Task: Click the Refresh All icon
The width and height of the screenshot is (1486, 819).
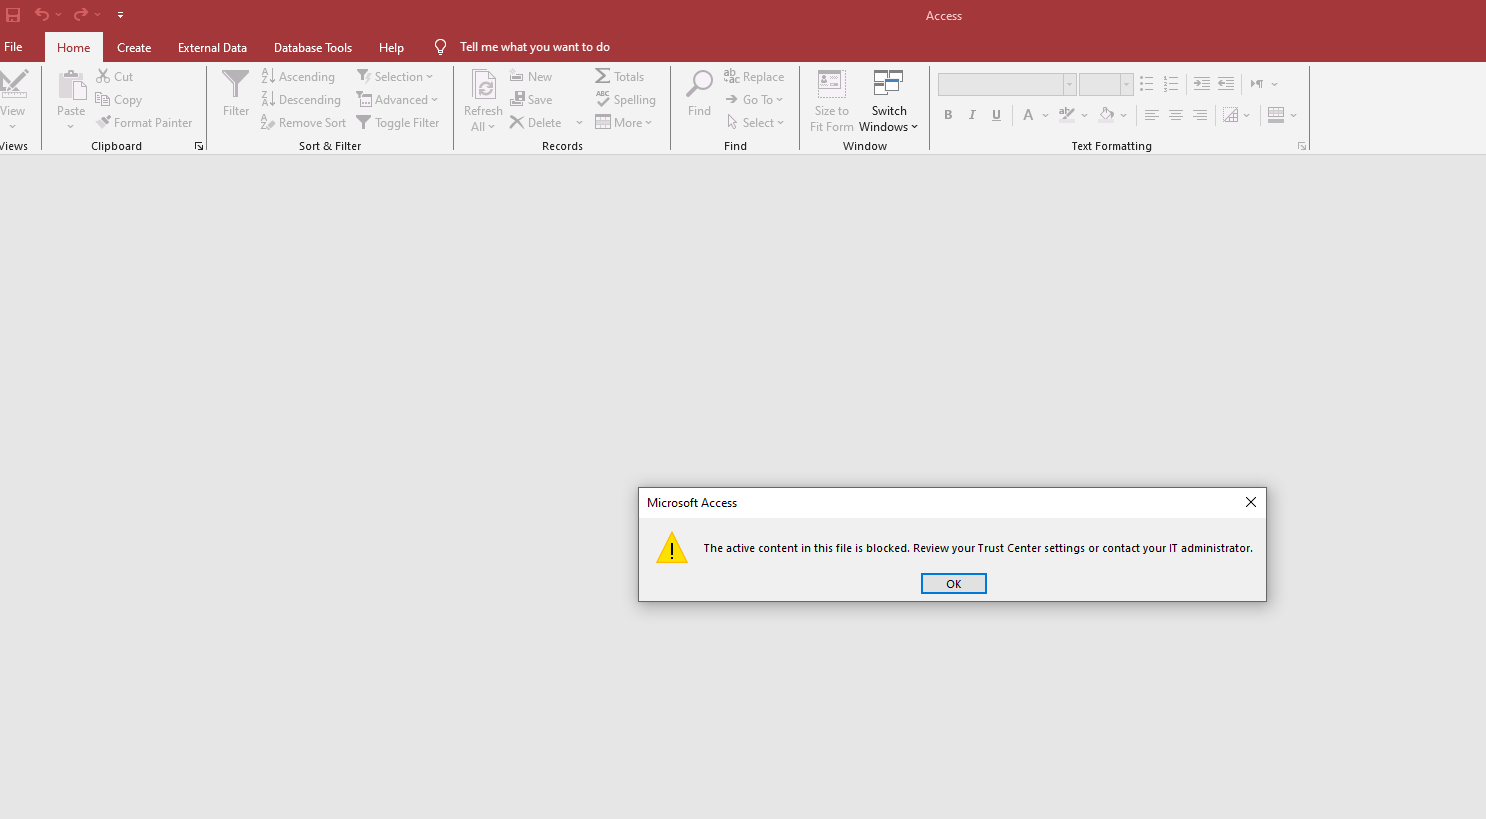Action: (x=484, y=86)
